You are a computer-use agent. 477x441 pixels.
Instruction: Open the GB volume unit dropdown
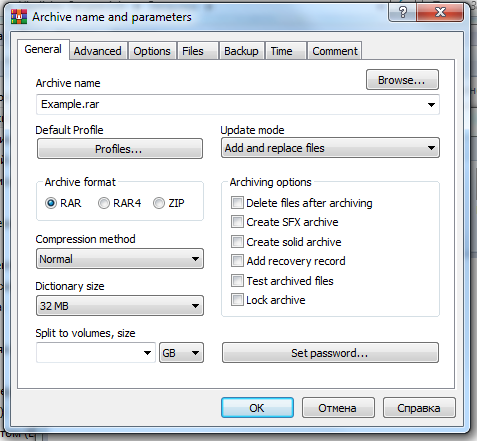click(x=181, y=353)
